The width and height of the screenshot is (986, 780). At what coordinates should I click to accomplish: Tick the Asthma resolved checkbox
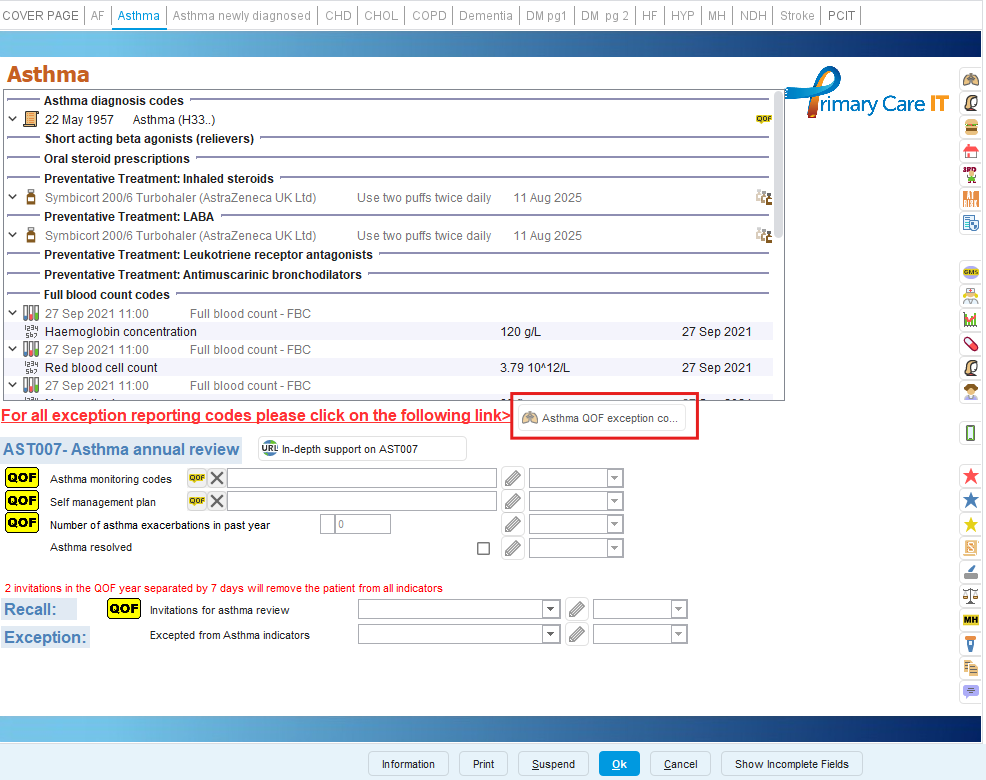(x=484, y=548)
